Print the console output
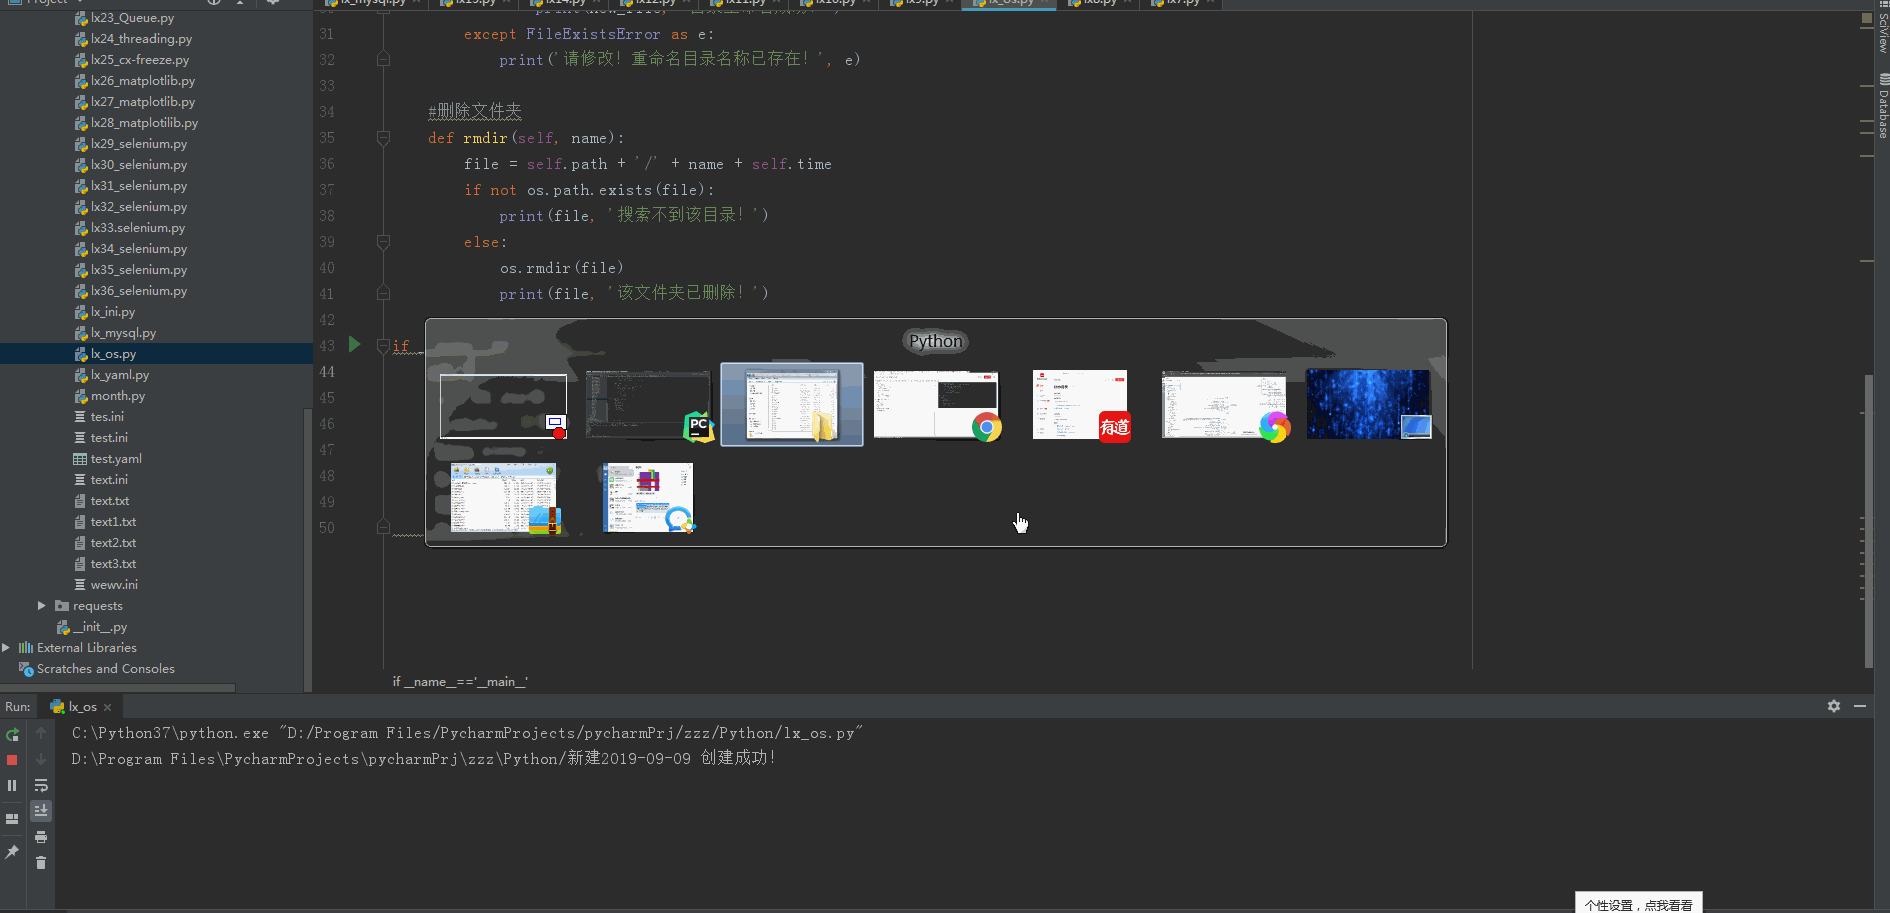 [x=41, y=837]
